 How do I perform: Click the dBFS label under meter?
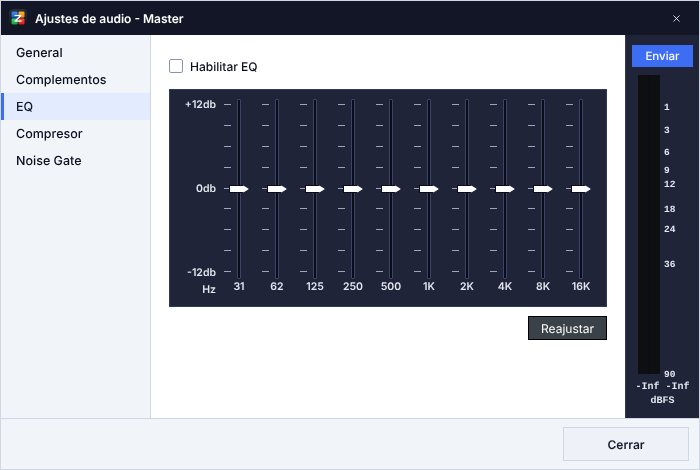coord(662,399)
